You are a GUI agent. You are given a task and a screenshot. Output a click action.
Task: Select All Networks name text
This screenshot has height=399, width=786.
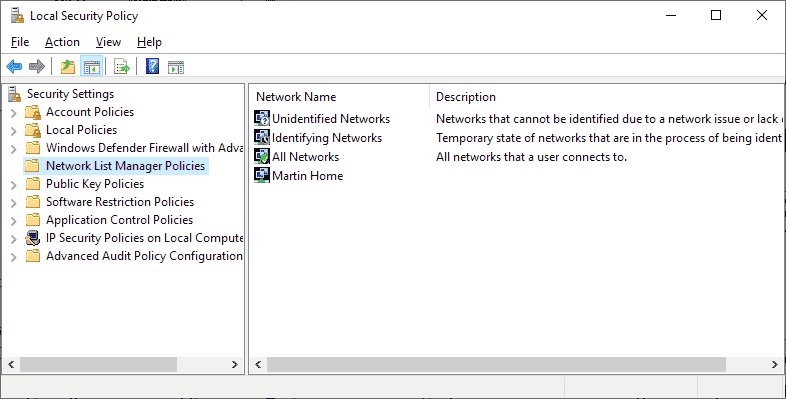pos(305,157)
